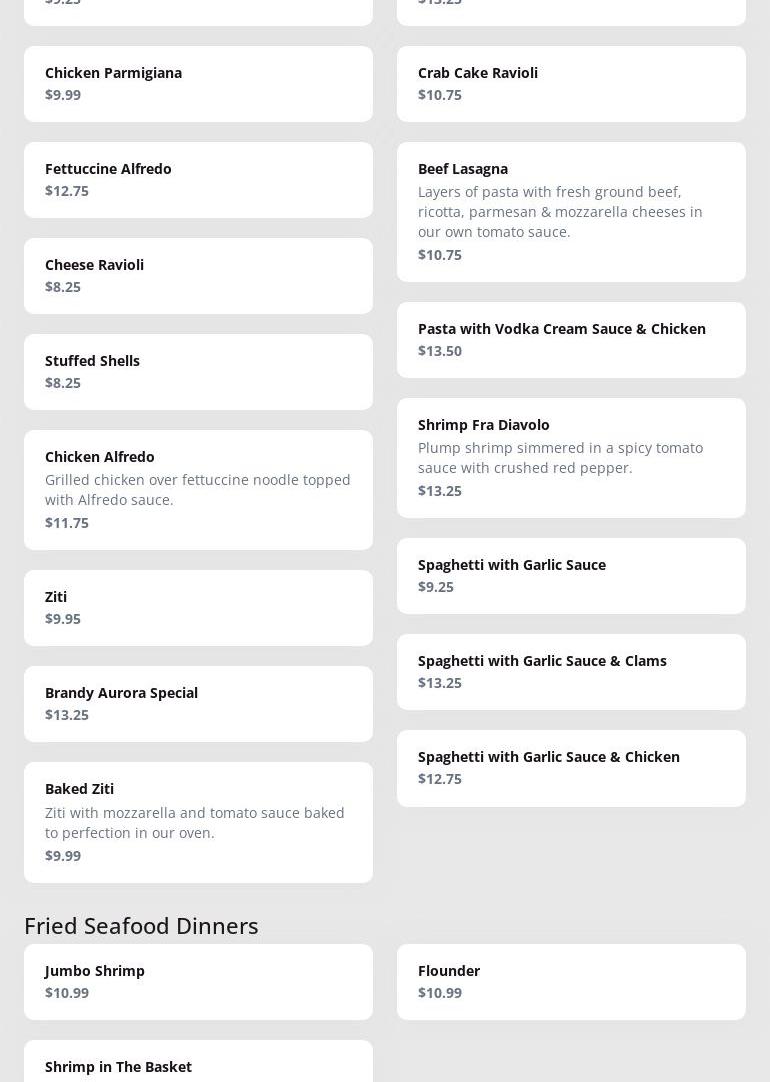Pick the Stuffed Shells dish
Screen dimensions: 770x1082
[x=198, y=372]
